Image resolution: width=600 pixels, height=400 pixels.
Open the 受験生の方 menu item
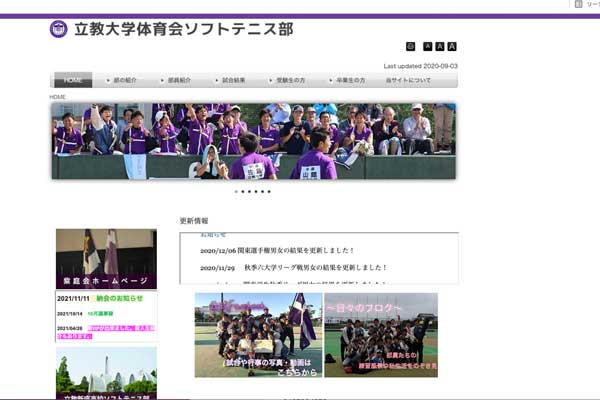pos(291,80)
